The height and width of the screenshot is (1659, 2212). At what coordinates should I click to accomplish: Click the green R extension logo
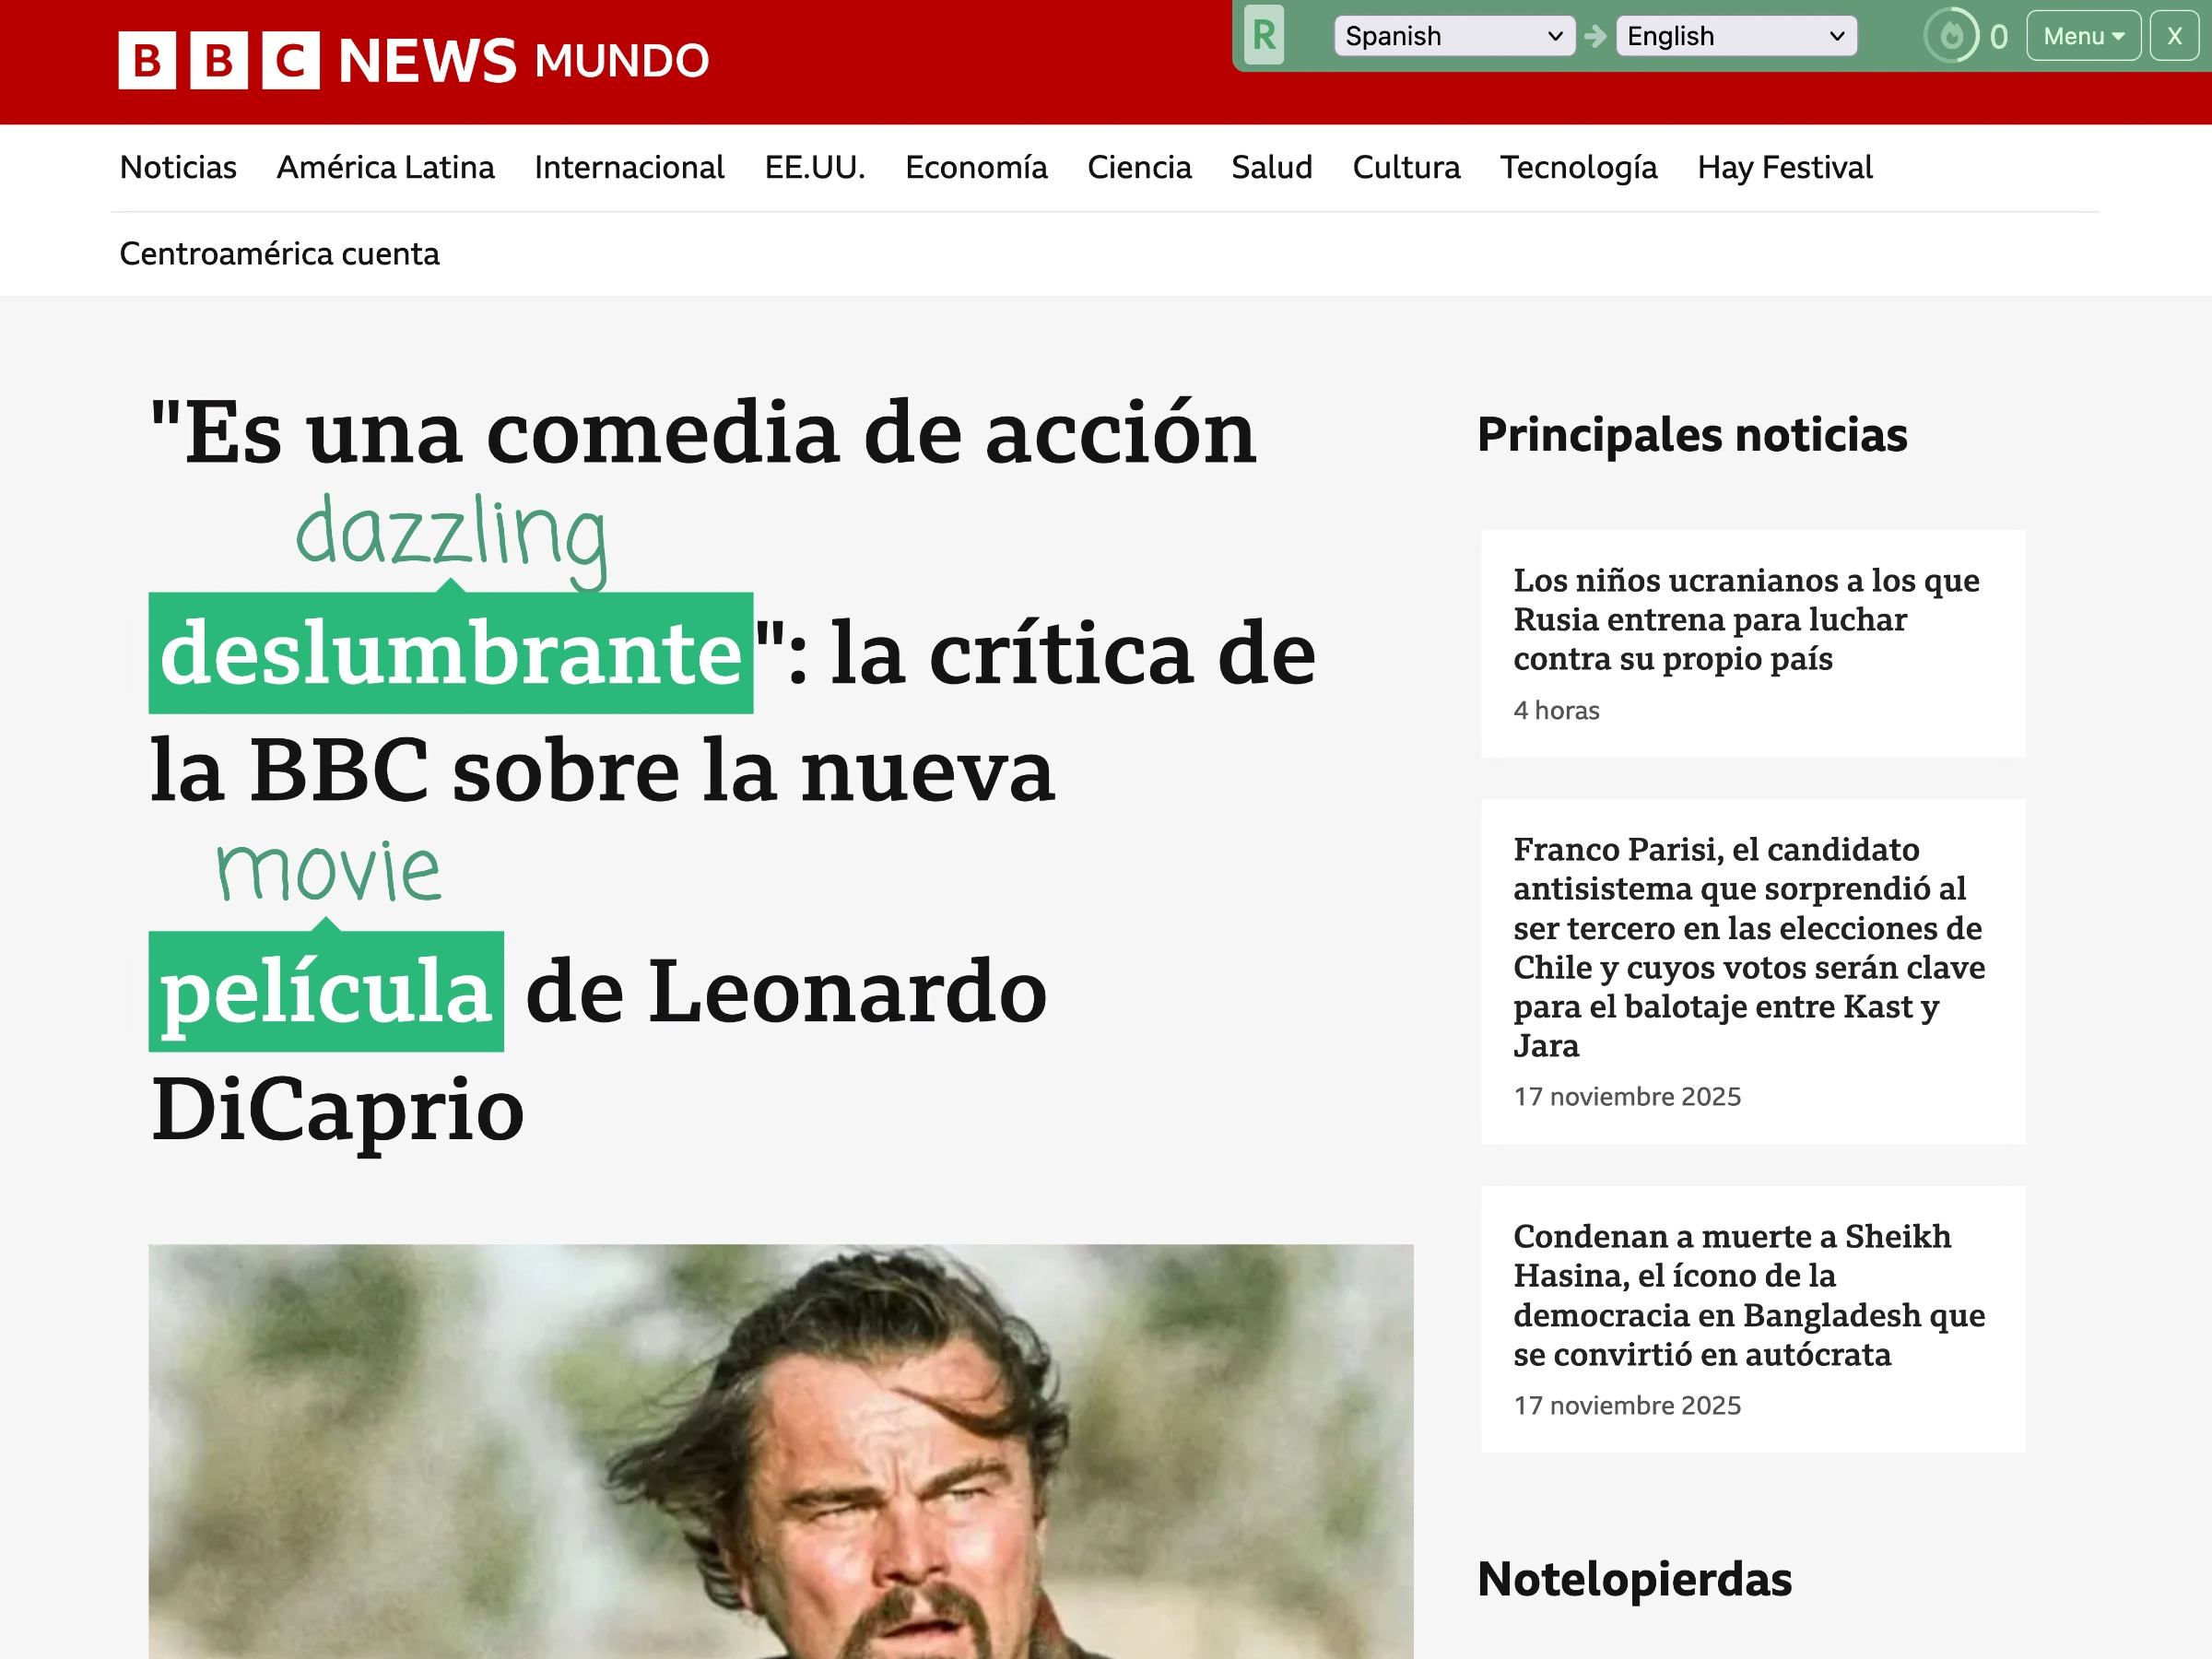point(1264,36)
